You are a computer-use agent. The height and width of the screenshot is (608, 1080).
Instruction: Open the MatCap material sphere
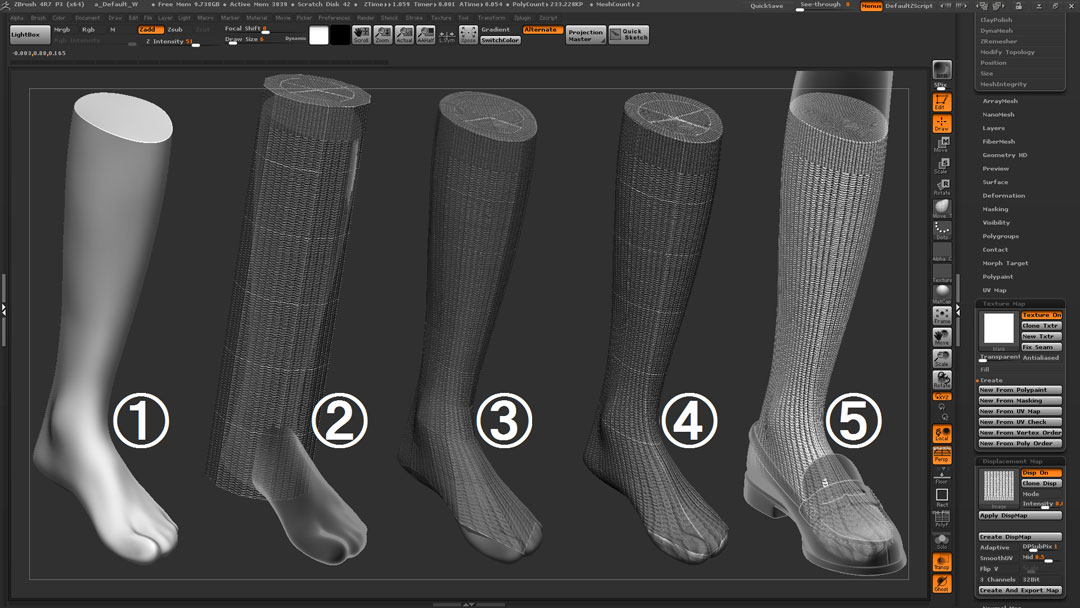click(x=942, y=294)
